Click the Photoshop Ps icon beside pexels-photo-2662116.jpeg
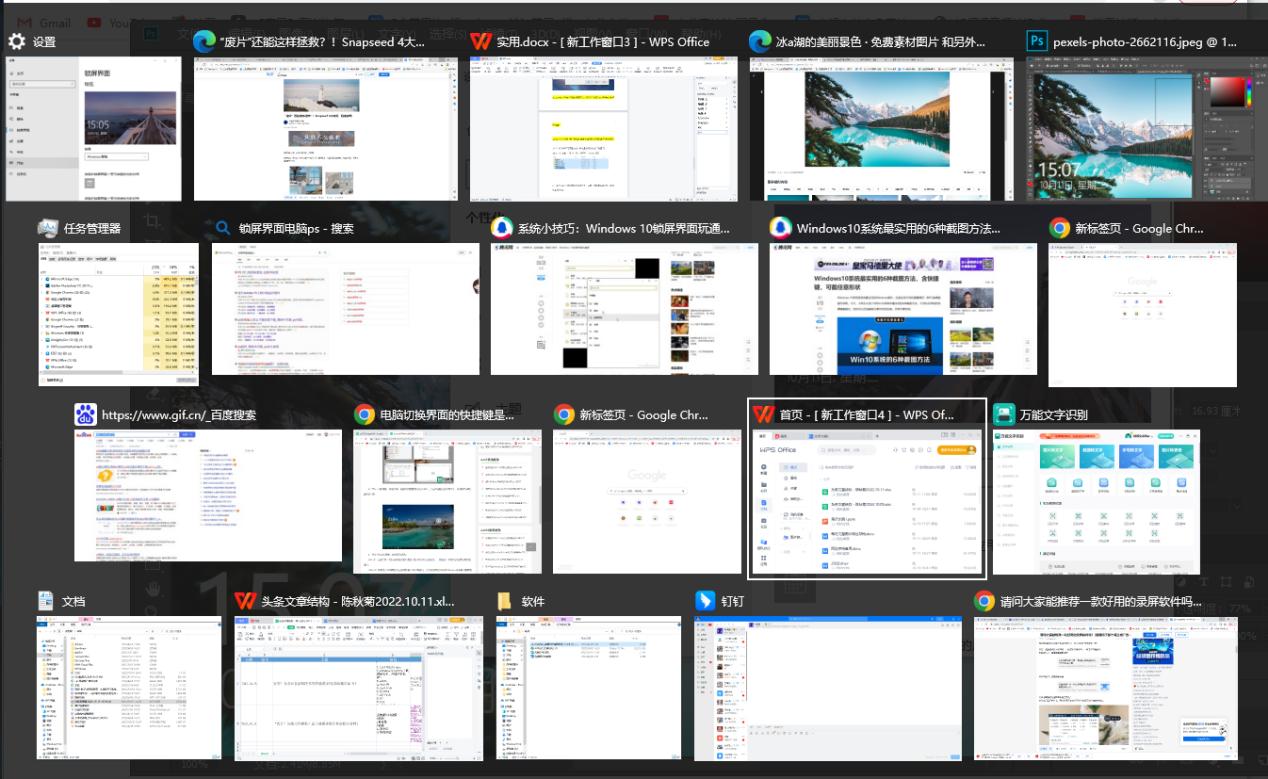The height and width of the screenshot is (779, 1268). point(1037,42)
